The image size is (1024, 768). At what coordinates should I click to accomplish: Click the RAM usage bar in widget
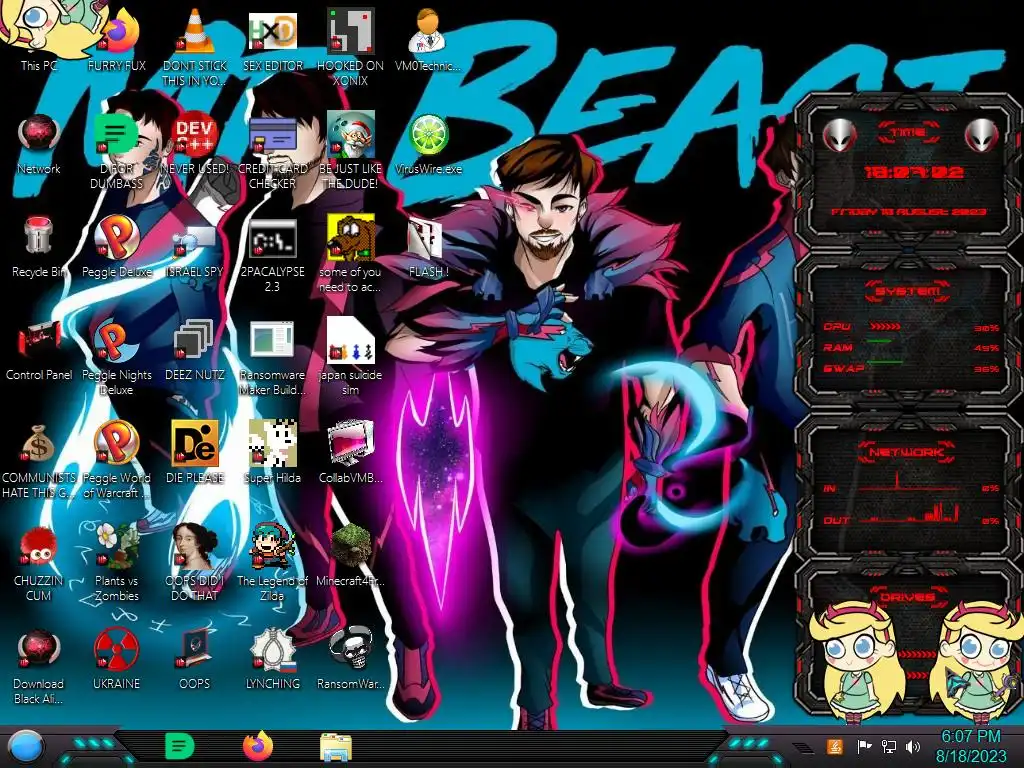coord(879,342)
